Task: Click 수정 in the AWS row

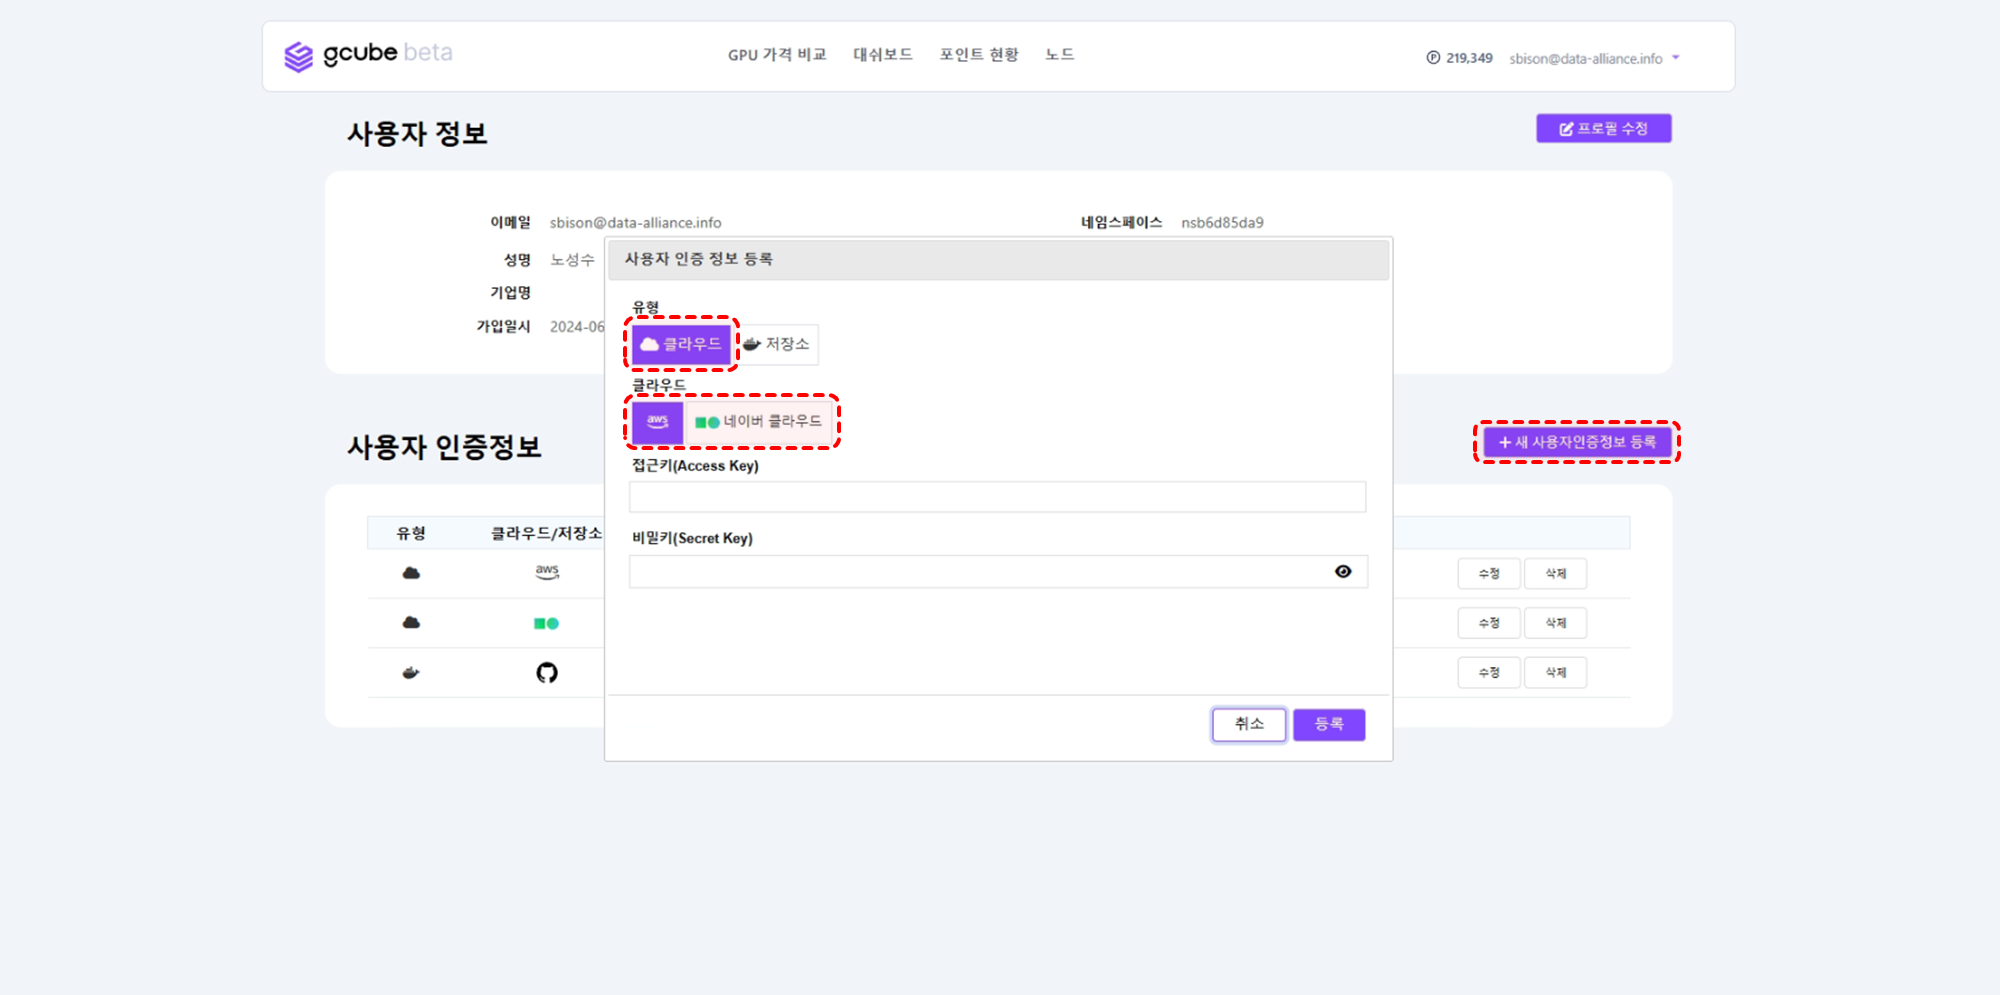Action: point(1489,574)
